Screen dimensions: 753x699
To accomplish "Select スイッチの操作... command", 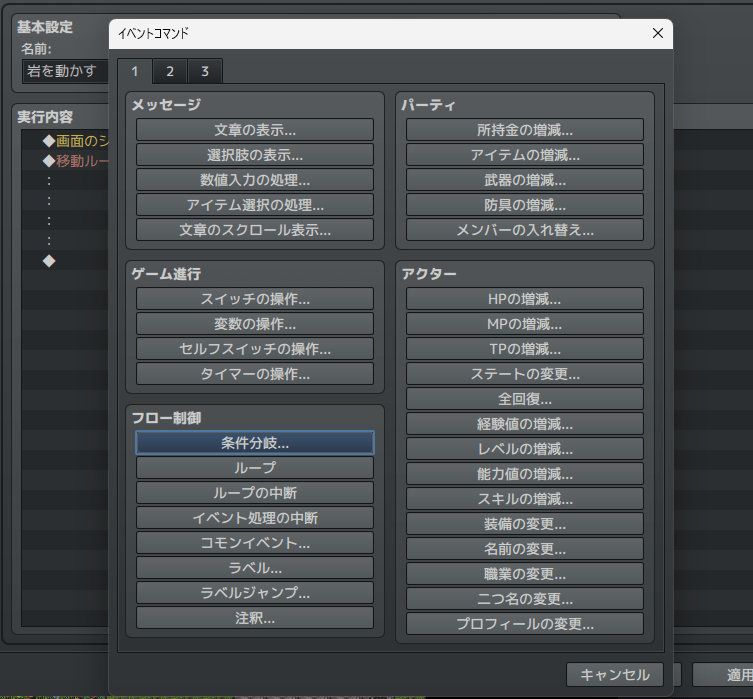I will pos(255,299).
